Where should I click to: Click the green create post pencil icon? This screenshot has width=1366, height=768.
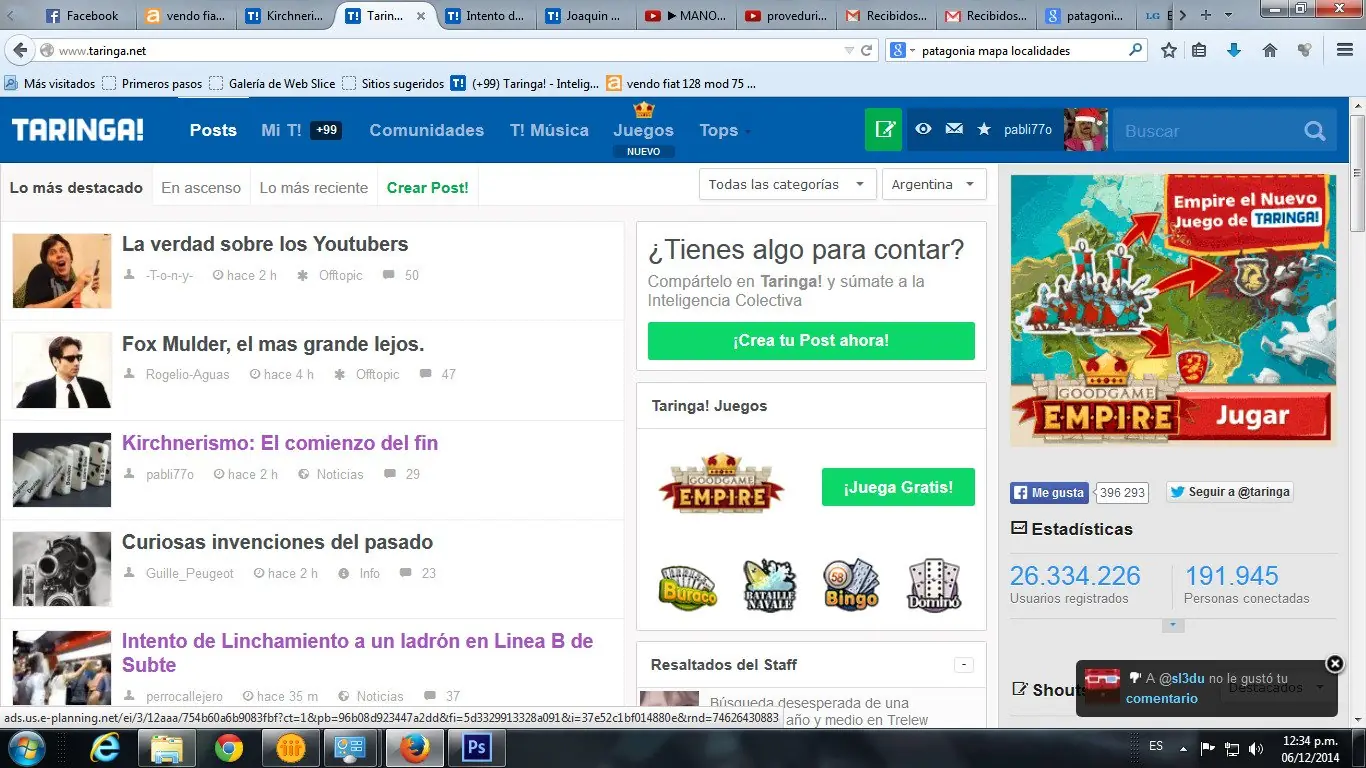click(884, 130)
